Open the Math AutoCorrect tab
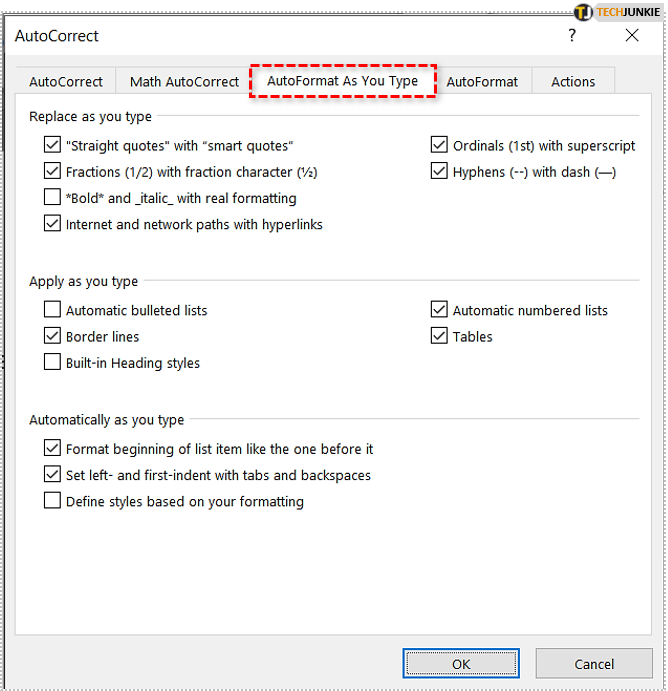This screenshot has height=691, width=668. pyautogui.click(x=184, y=82)
